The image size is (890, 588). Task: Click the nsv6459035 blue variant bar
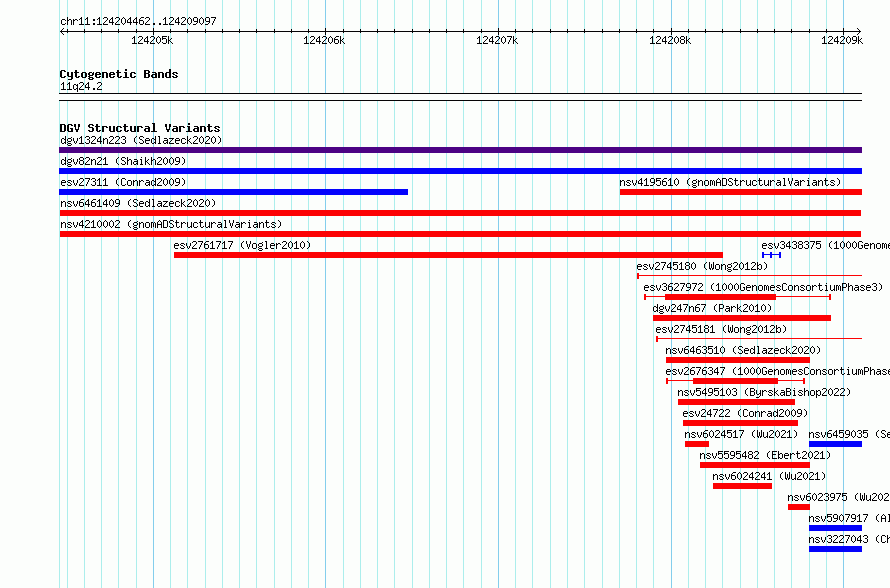point(836,444)
